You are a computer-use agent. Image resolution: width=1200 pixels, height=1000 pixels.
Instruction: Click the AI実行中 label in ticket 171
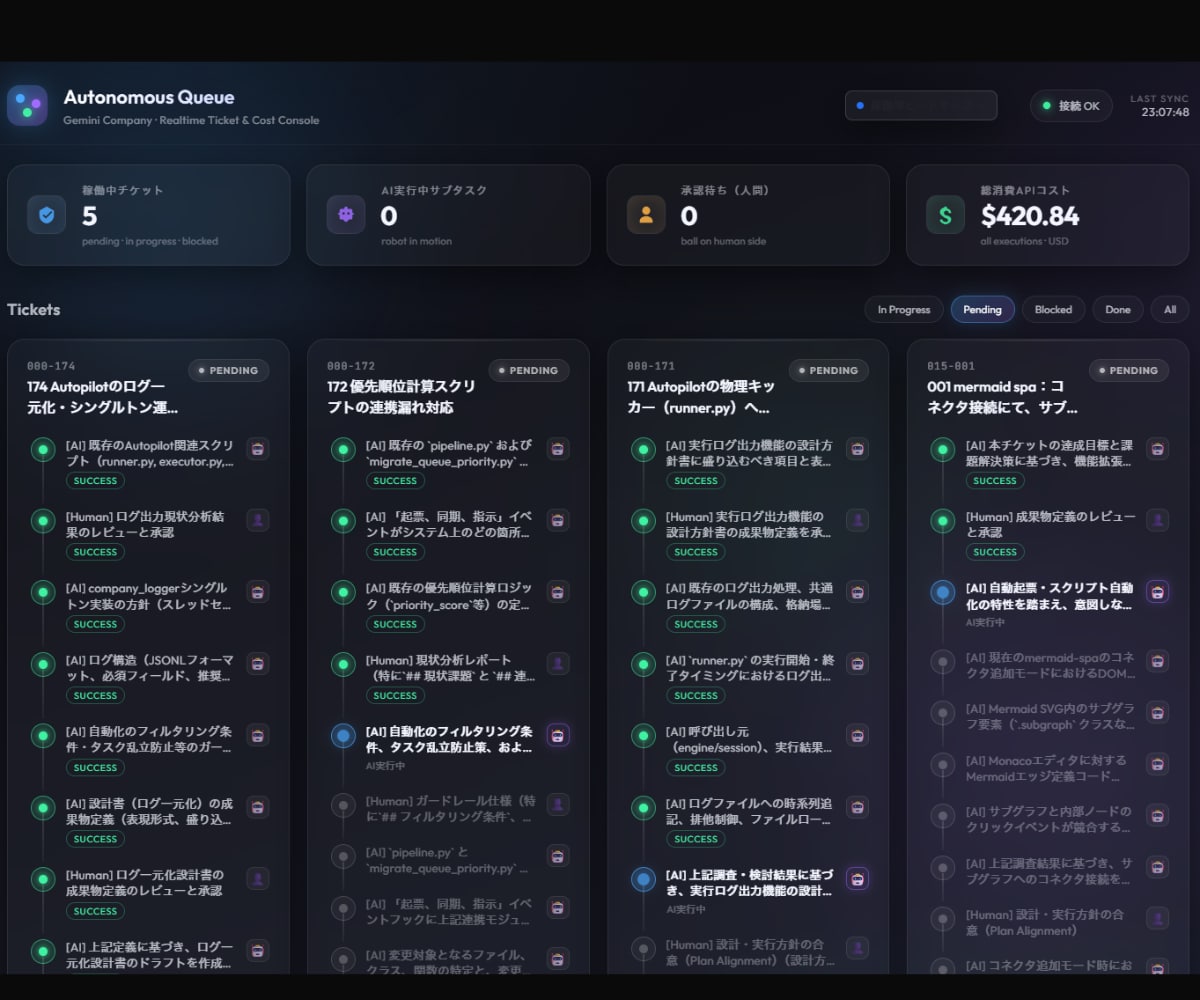coord(685,909)
